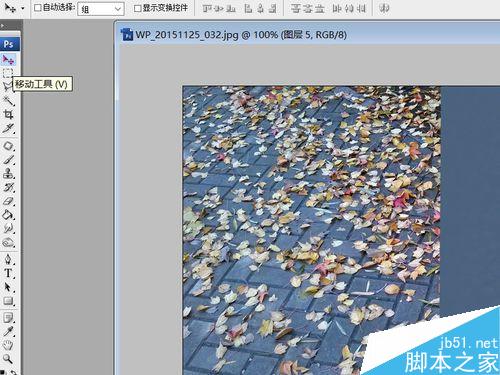500x375 pixels.
Task: Choose the Zoom magnifier tool
Action: click(x=8, y=359)
